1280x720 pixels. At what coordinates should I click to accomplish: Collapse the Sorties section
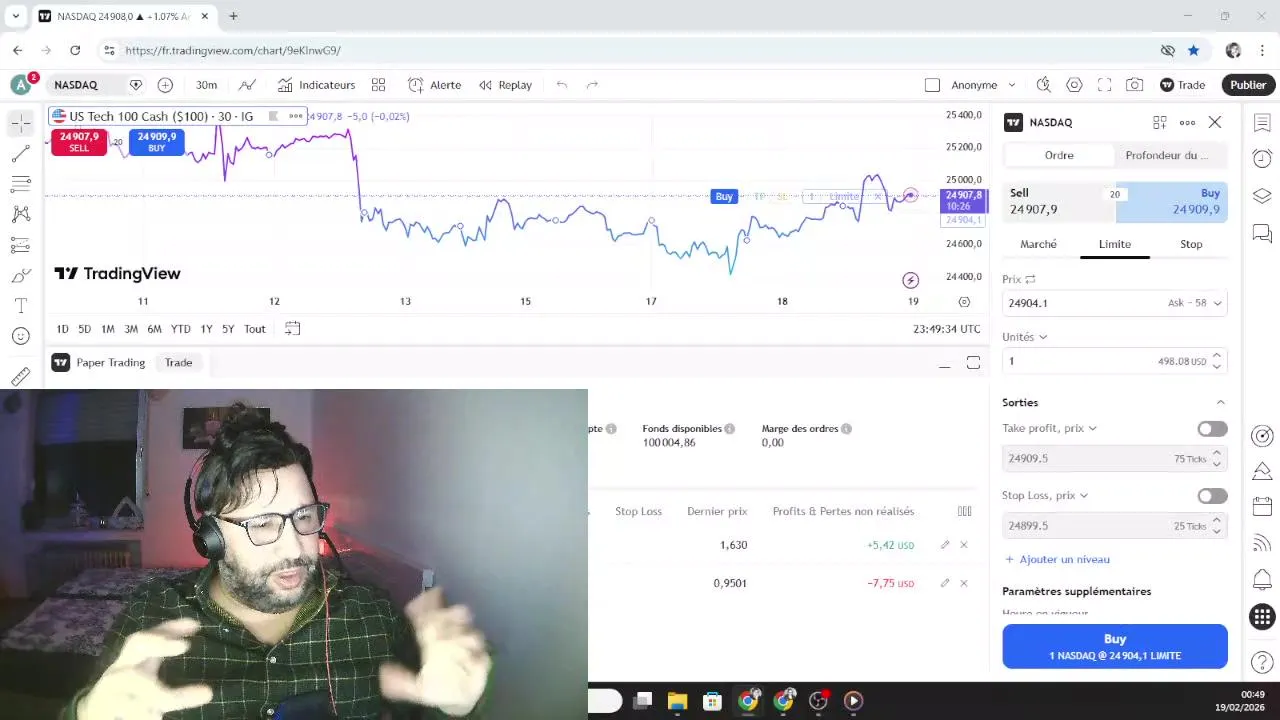click(x=1220, y=402)
